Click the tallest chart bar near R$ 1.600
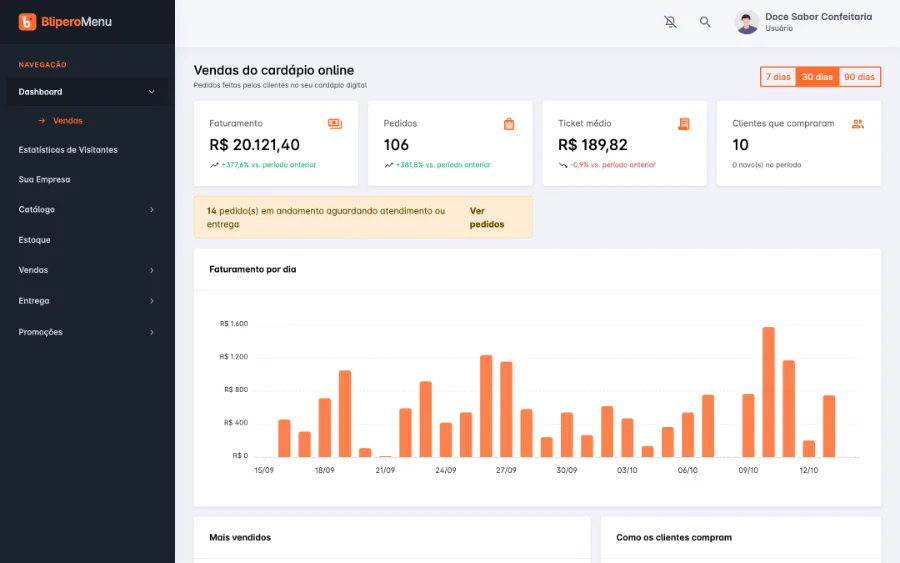900x563 pixels. [768, 392]
